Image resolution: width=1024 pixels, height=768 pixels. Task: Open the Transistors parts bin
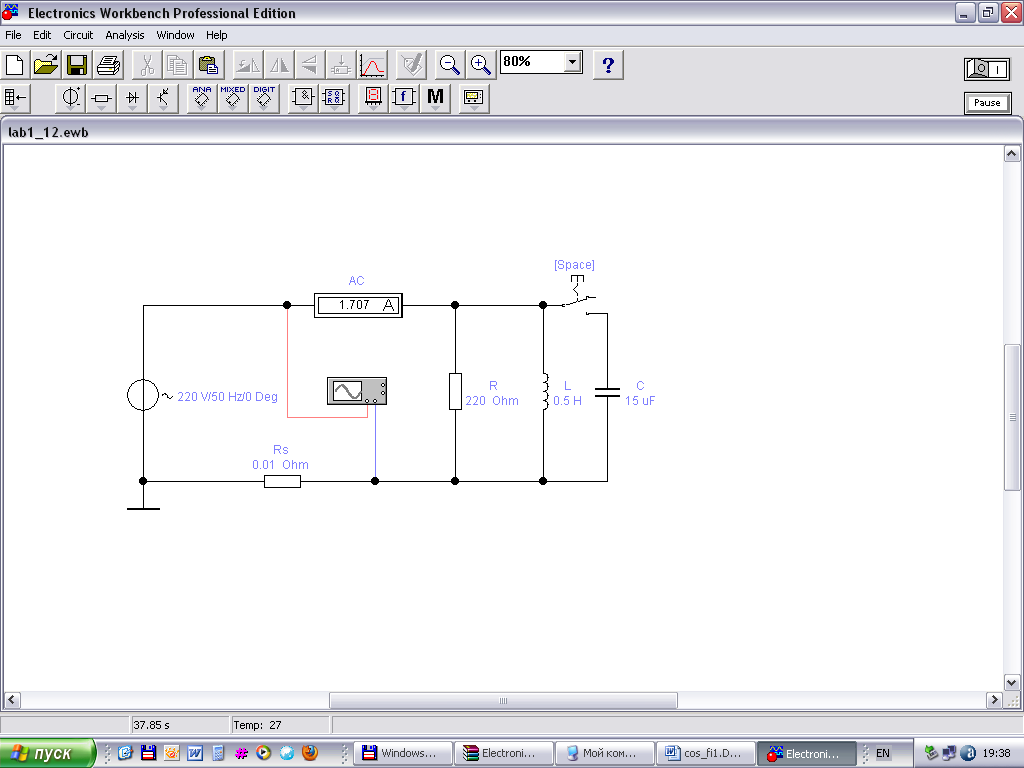coord(163,98)
